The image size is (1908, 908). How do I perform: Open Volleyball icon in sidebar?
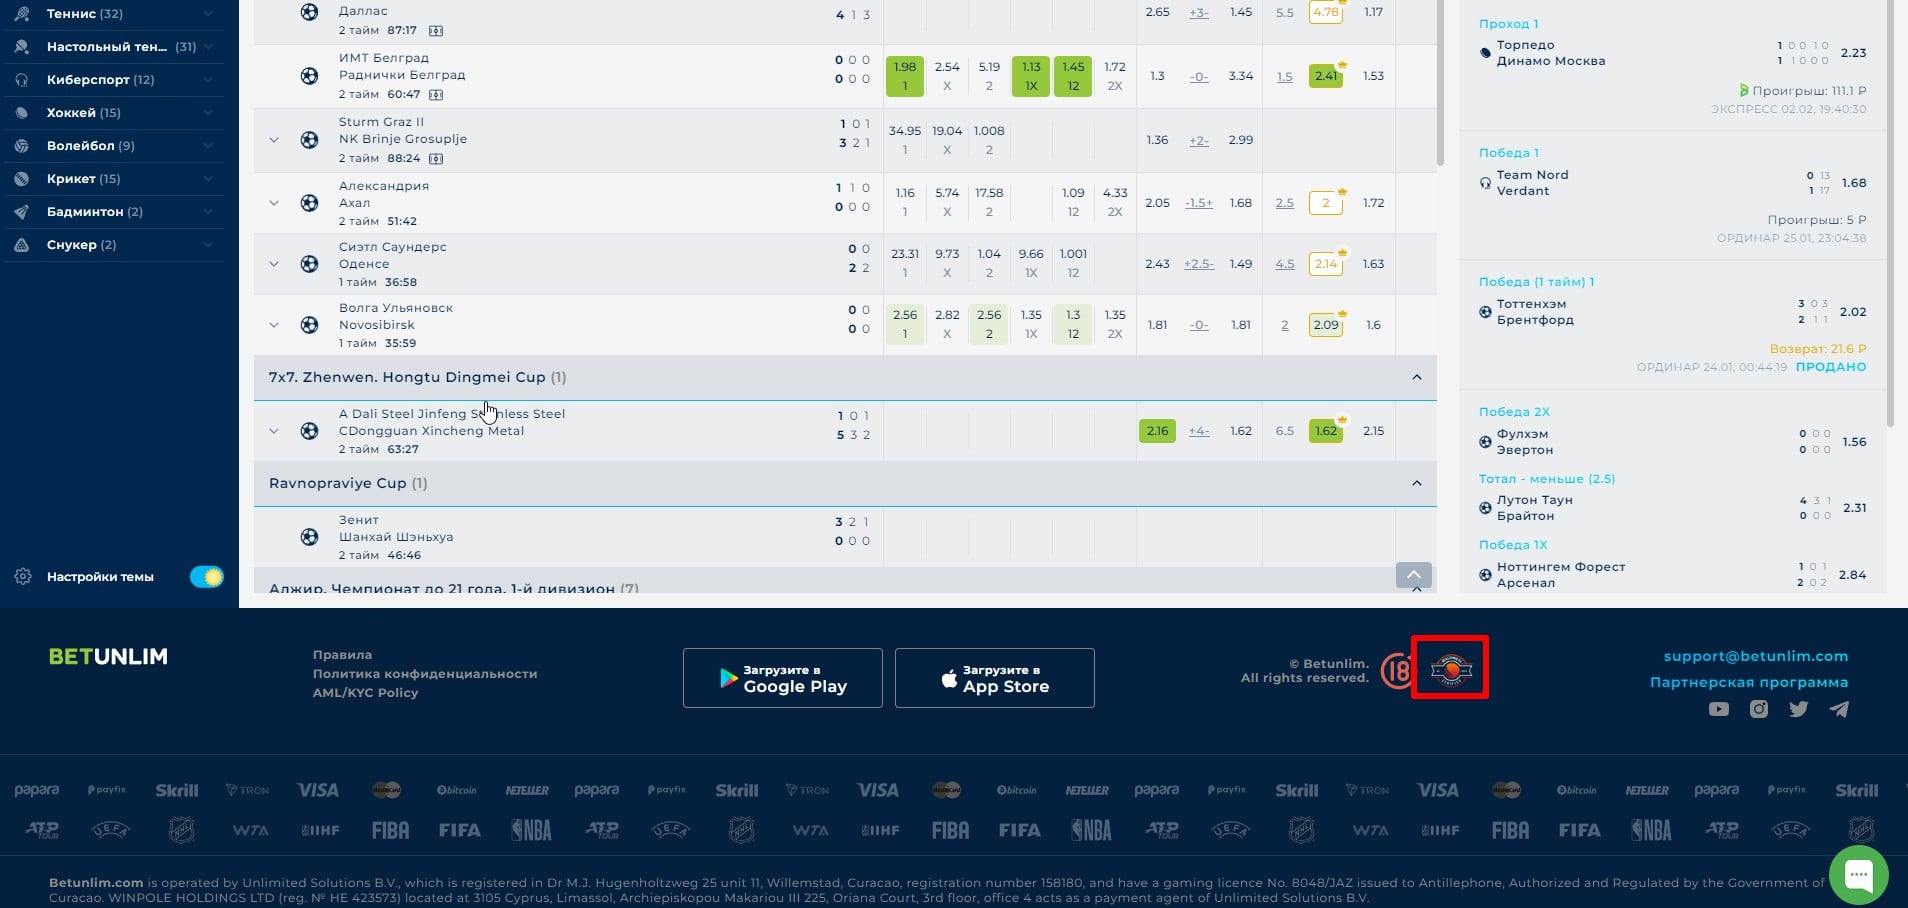point(22,146)
